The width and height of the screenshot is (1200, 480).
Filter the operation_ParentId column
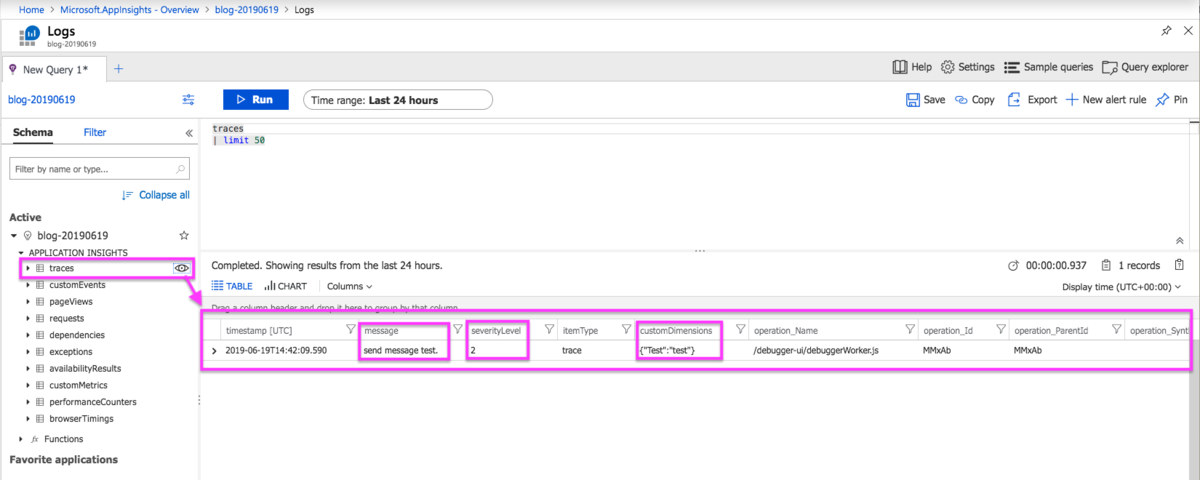(x=1116, y=329)
